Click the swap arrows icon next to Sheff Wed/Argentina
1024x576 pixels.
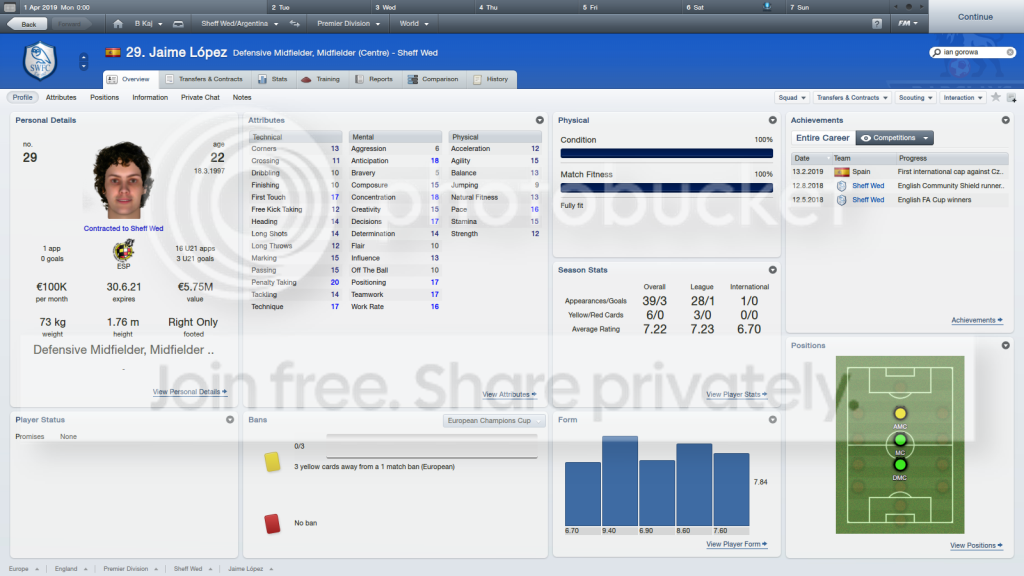[x=295, y=24]
